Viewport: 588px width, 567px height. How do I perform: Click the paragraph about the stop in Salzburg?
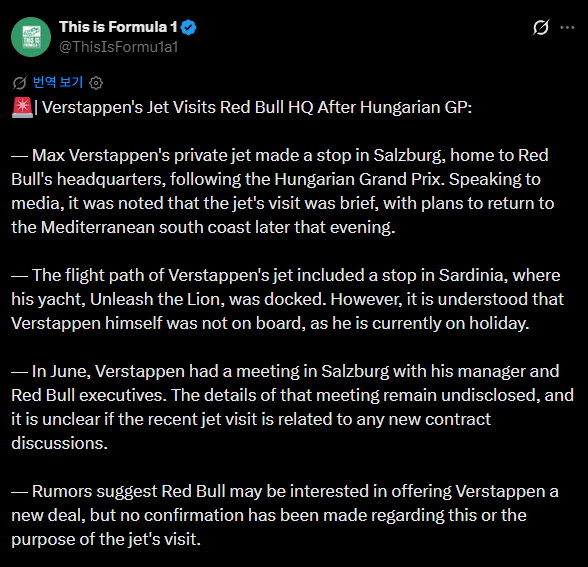tap(283, 191)
